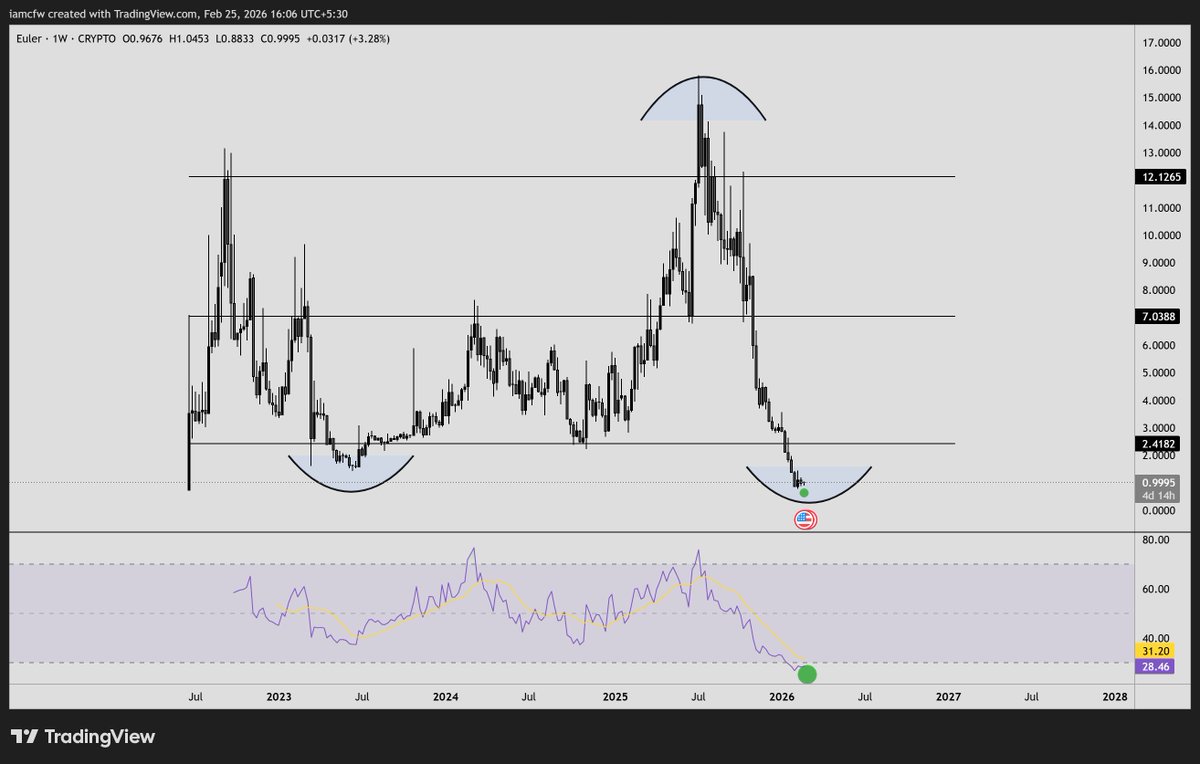Click the 4d 14h countdown label
This screenshot has height=764, width=1200.
click(1160, 495)
